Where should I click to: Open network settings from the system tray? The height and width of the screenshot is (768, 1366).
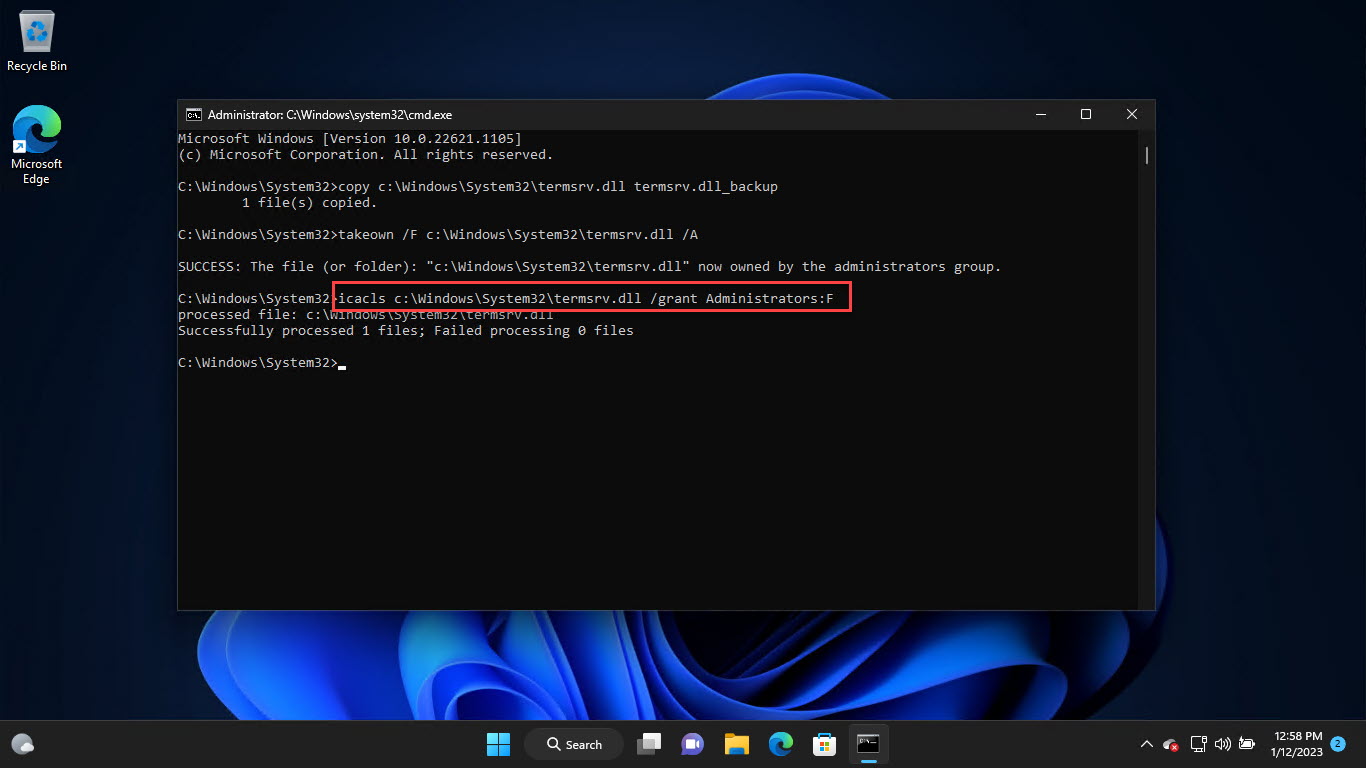(x=1198, y=744)
